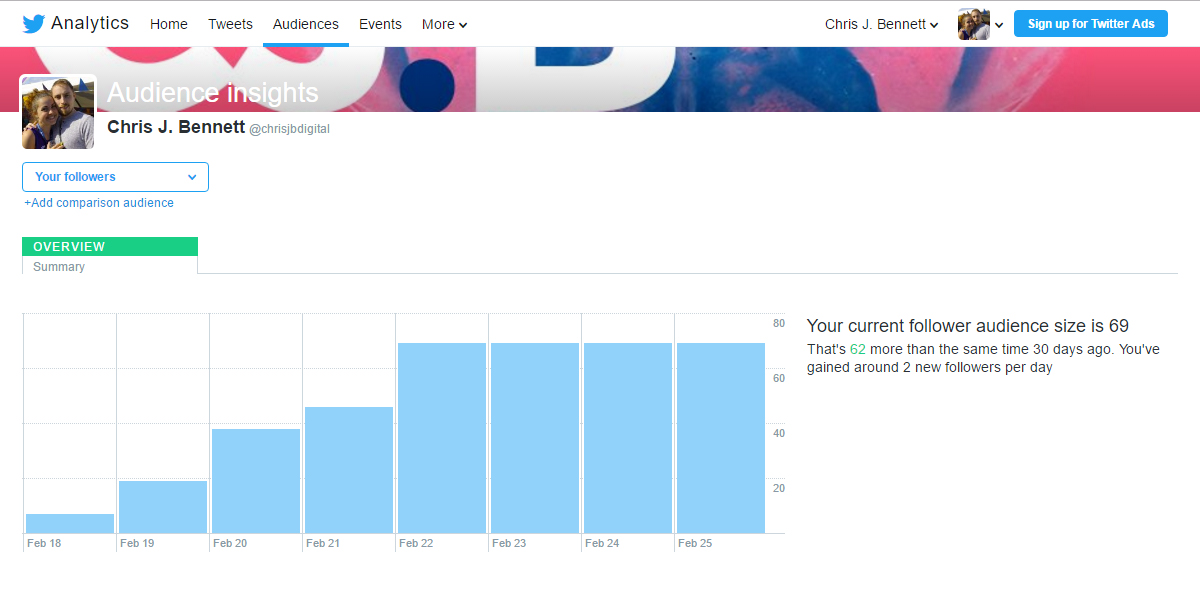This screenshot has height=604, width=1200.
Task: Click the @chrisjbdigital handle
Action: click(x=289, y=129)
